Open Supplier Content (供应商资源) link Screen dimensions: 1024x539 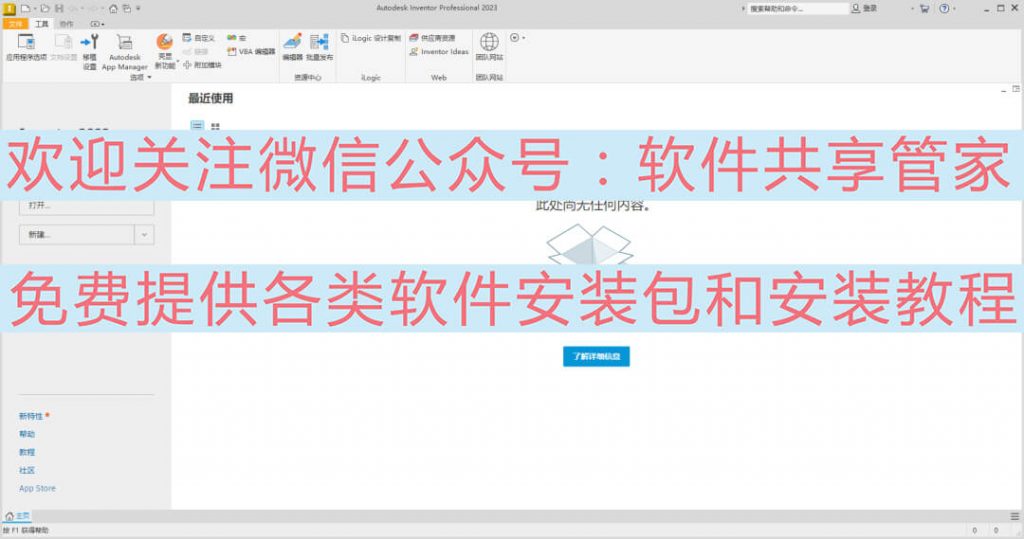pyautogui.click(x=432, y=38)
